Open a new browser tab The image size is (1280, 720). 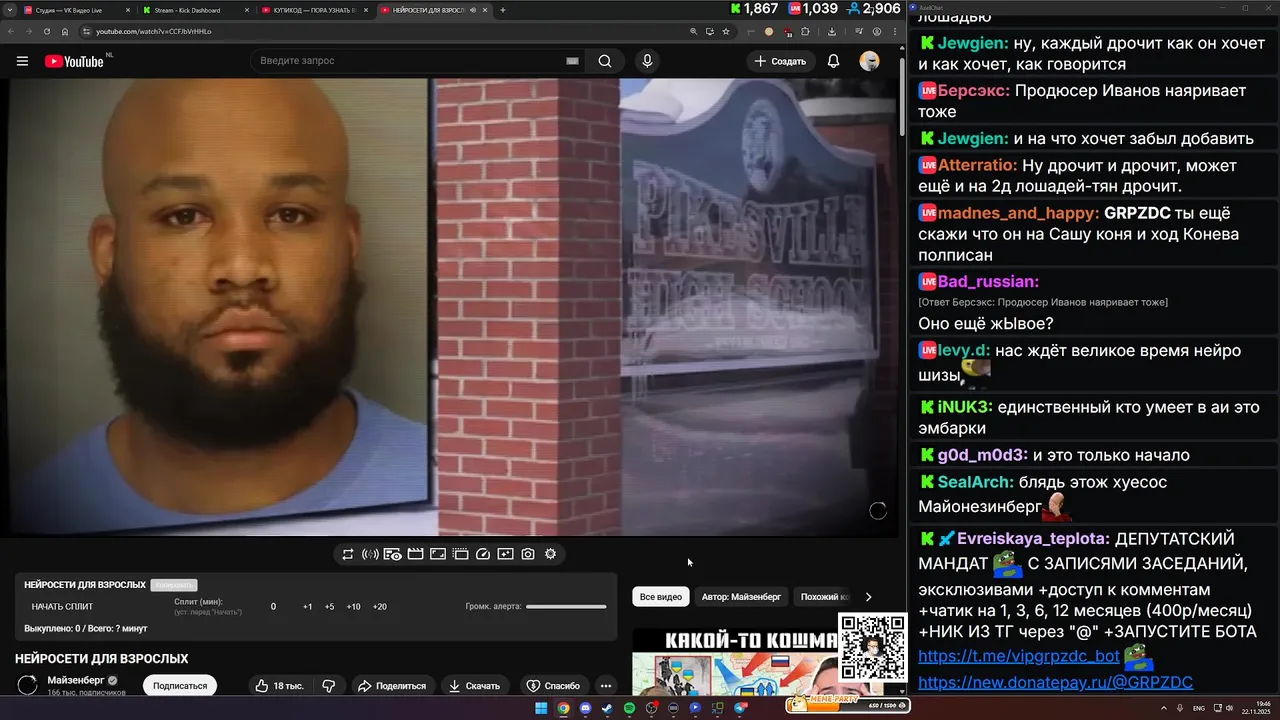point(502,10)
